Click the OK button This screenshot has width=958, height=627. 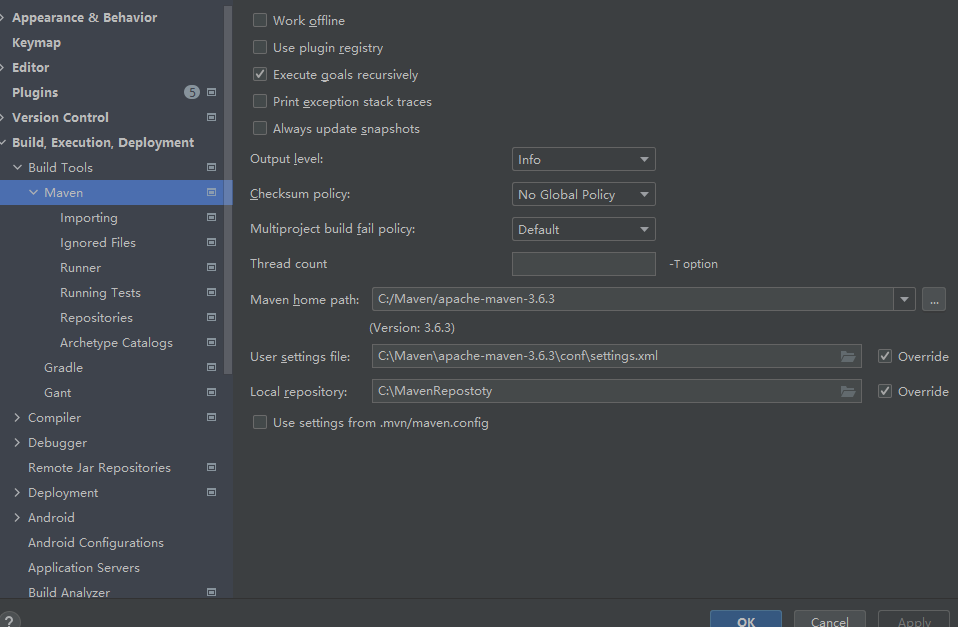click(x=746, y=619)
